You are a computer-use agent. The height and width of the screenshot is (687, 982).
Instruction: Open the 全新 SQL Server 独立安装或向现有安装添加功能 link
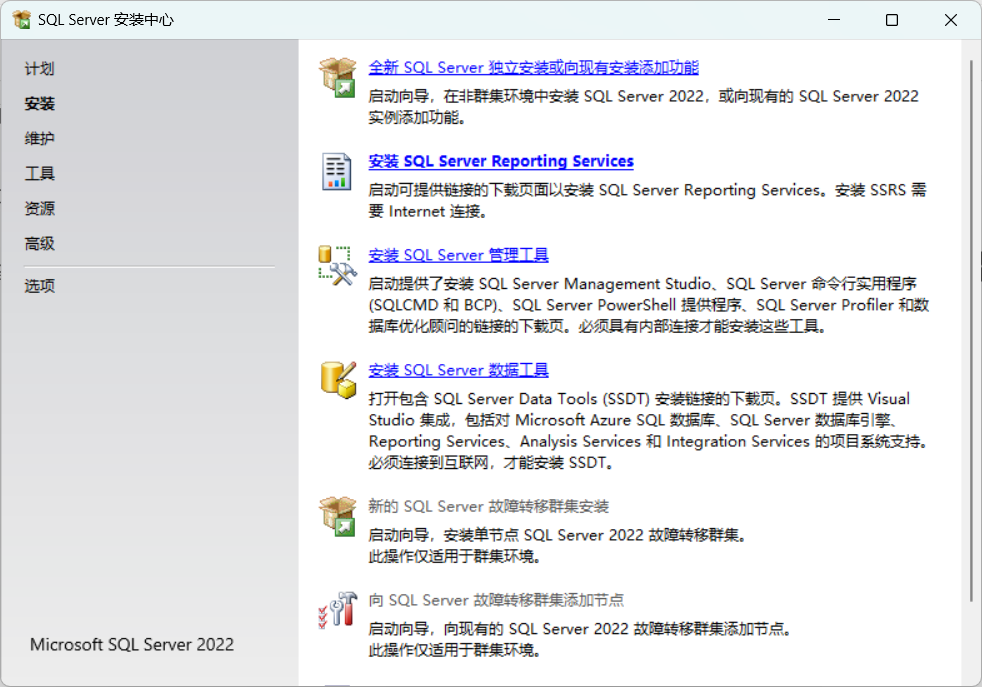click(533, 67)
